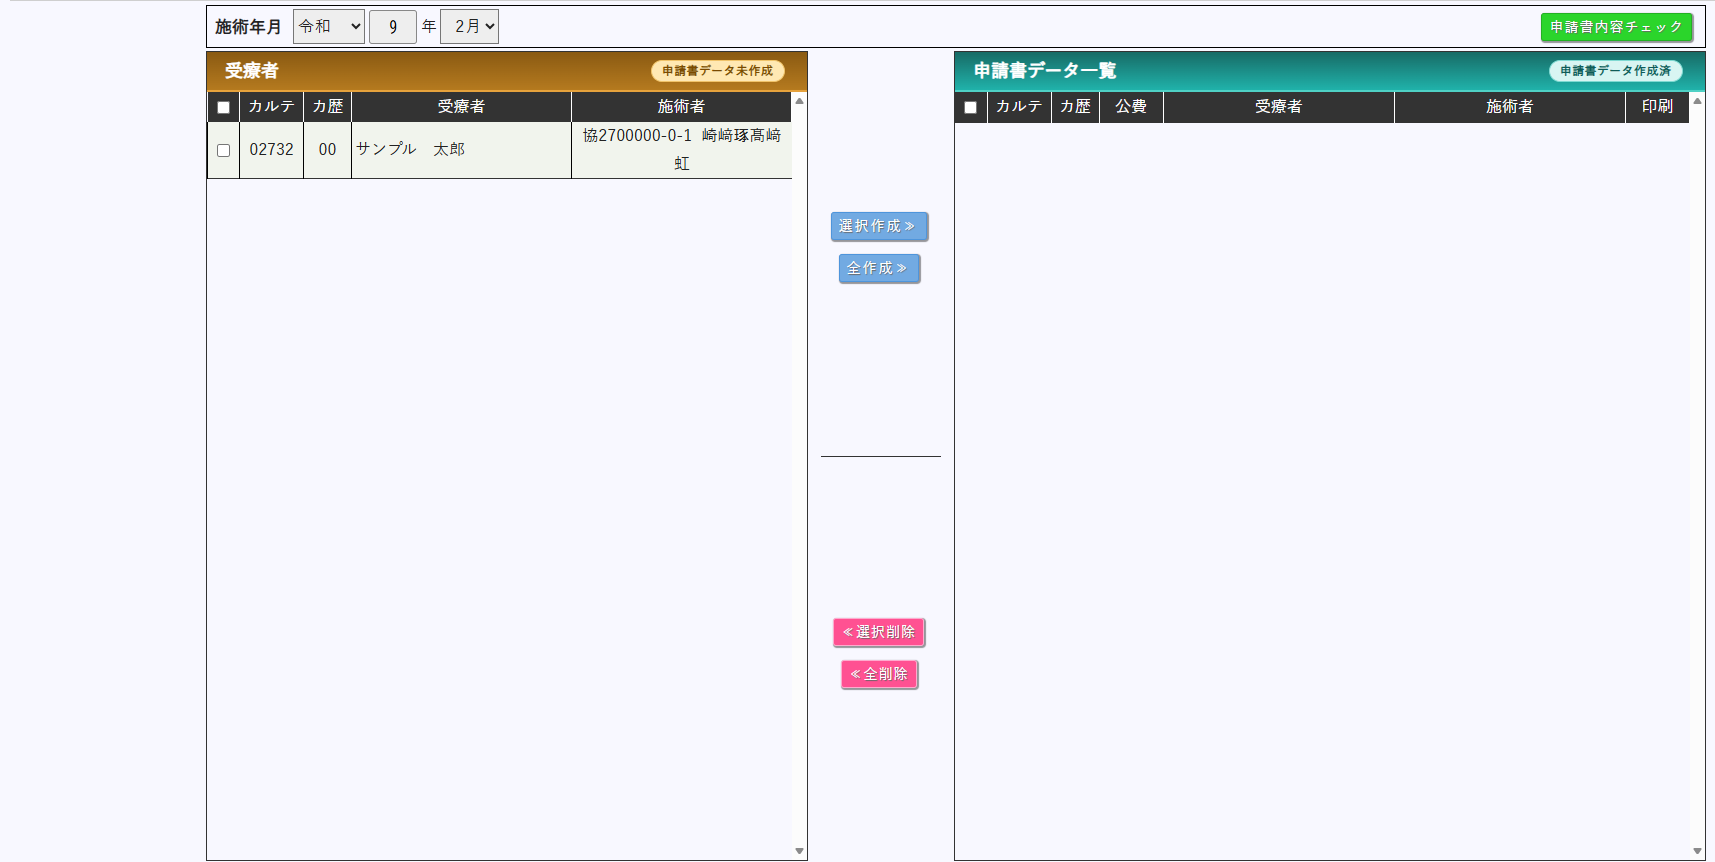This screenshot has height=862, width=1715.
Task: Click the down arrow of 申請書データ一覧 scrollbar
Action: pyautogui.click(x=1697, y=851)
